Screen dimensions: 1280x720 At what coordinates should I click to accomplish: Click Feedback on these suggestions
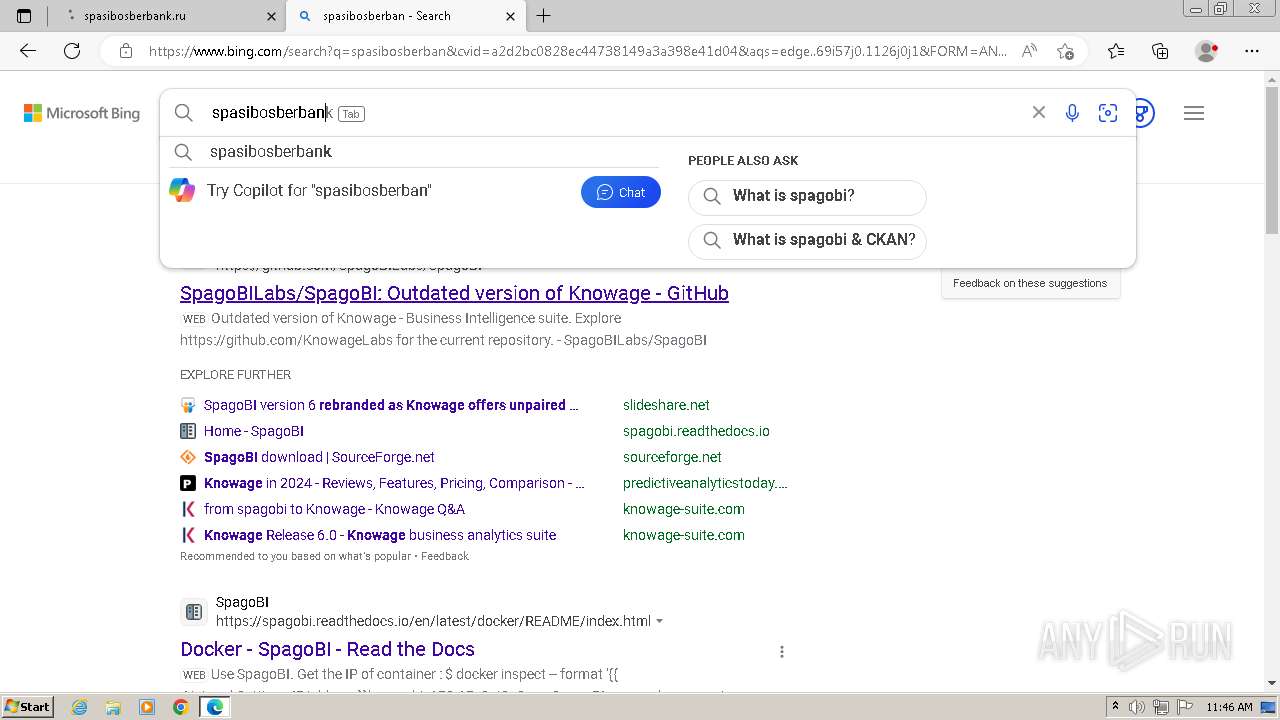(x=1030, y=283)
